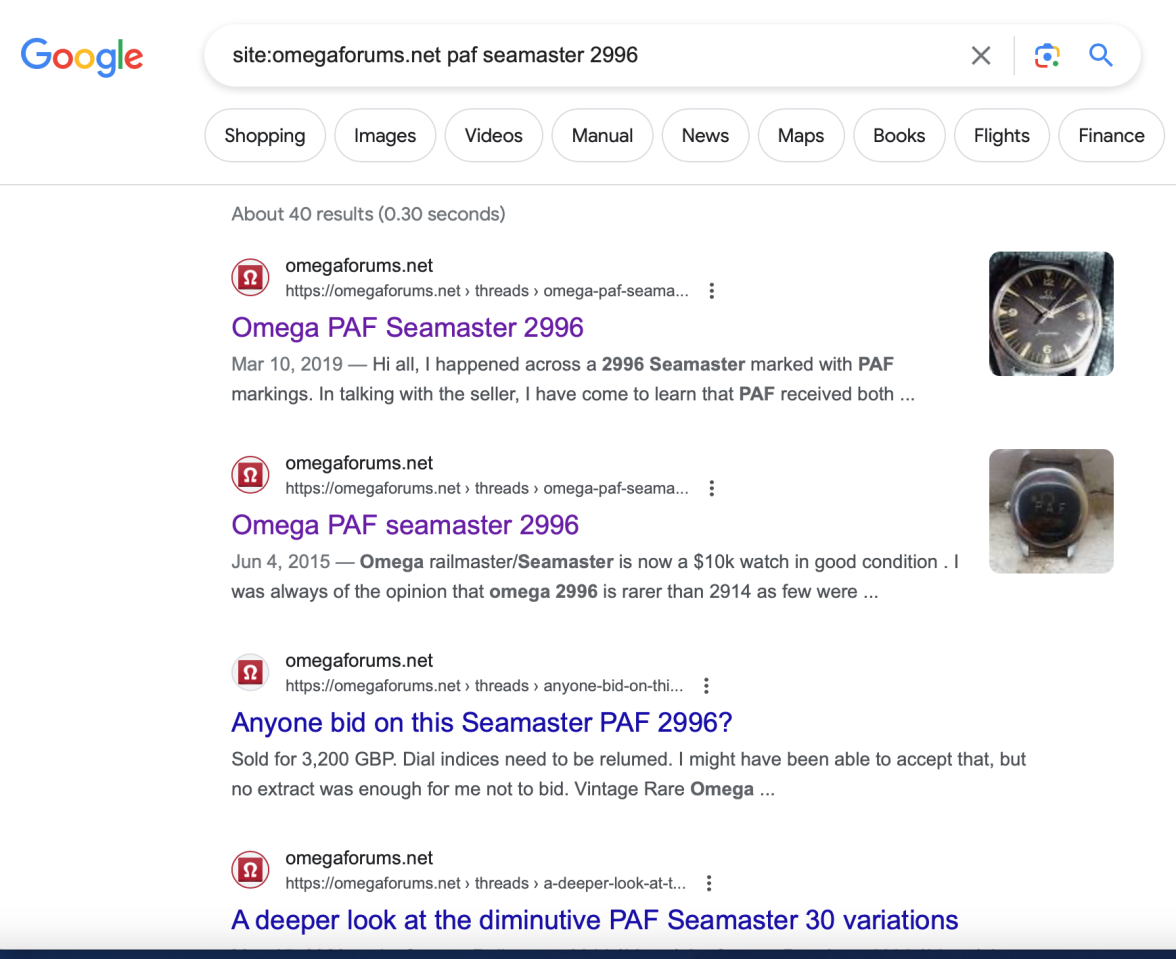The image size is (1176, 959).
Task: Open the three-dot menu on the 'Anyone bid' result
Action: pyautogui.click(x=706, y=685)
